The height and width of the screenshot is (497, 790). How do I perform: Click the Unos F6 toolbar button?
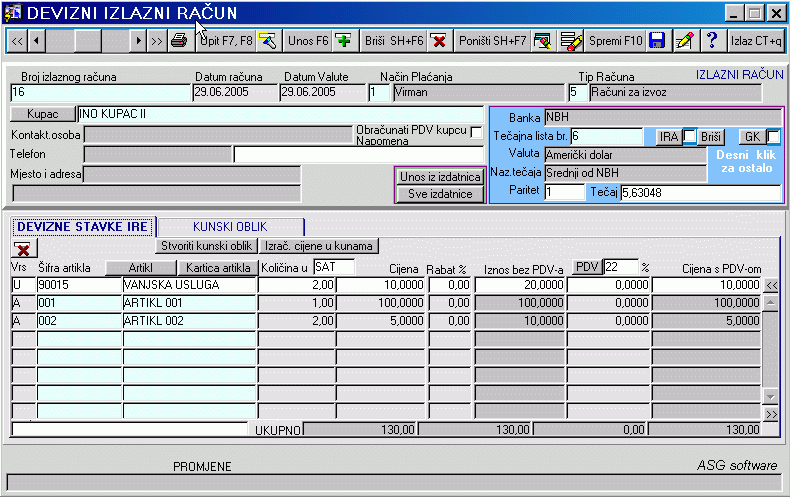click(x=308, y=41)
